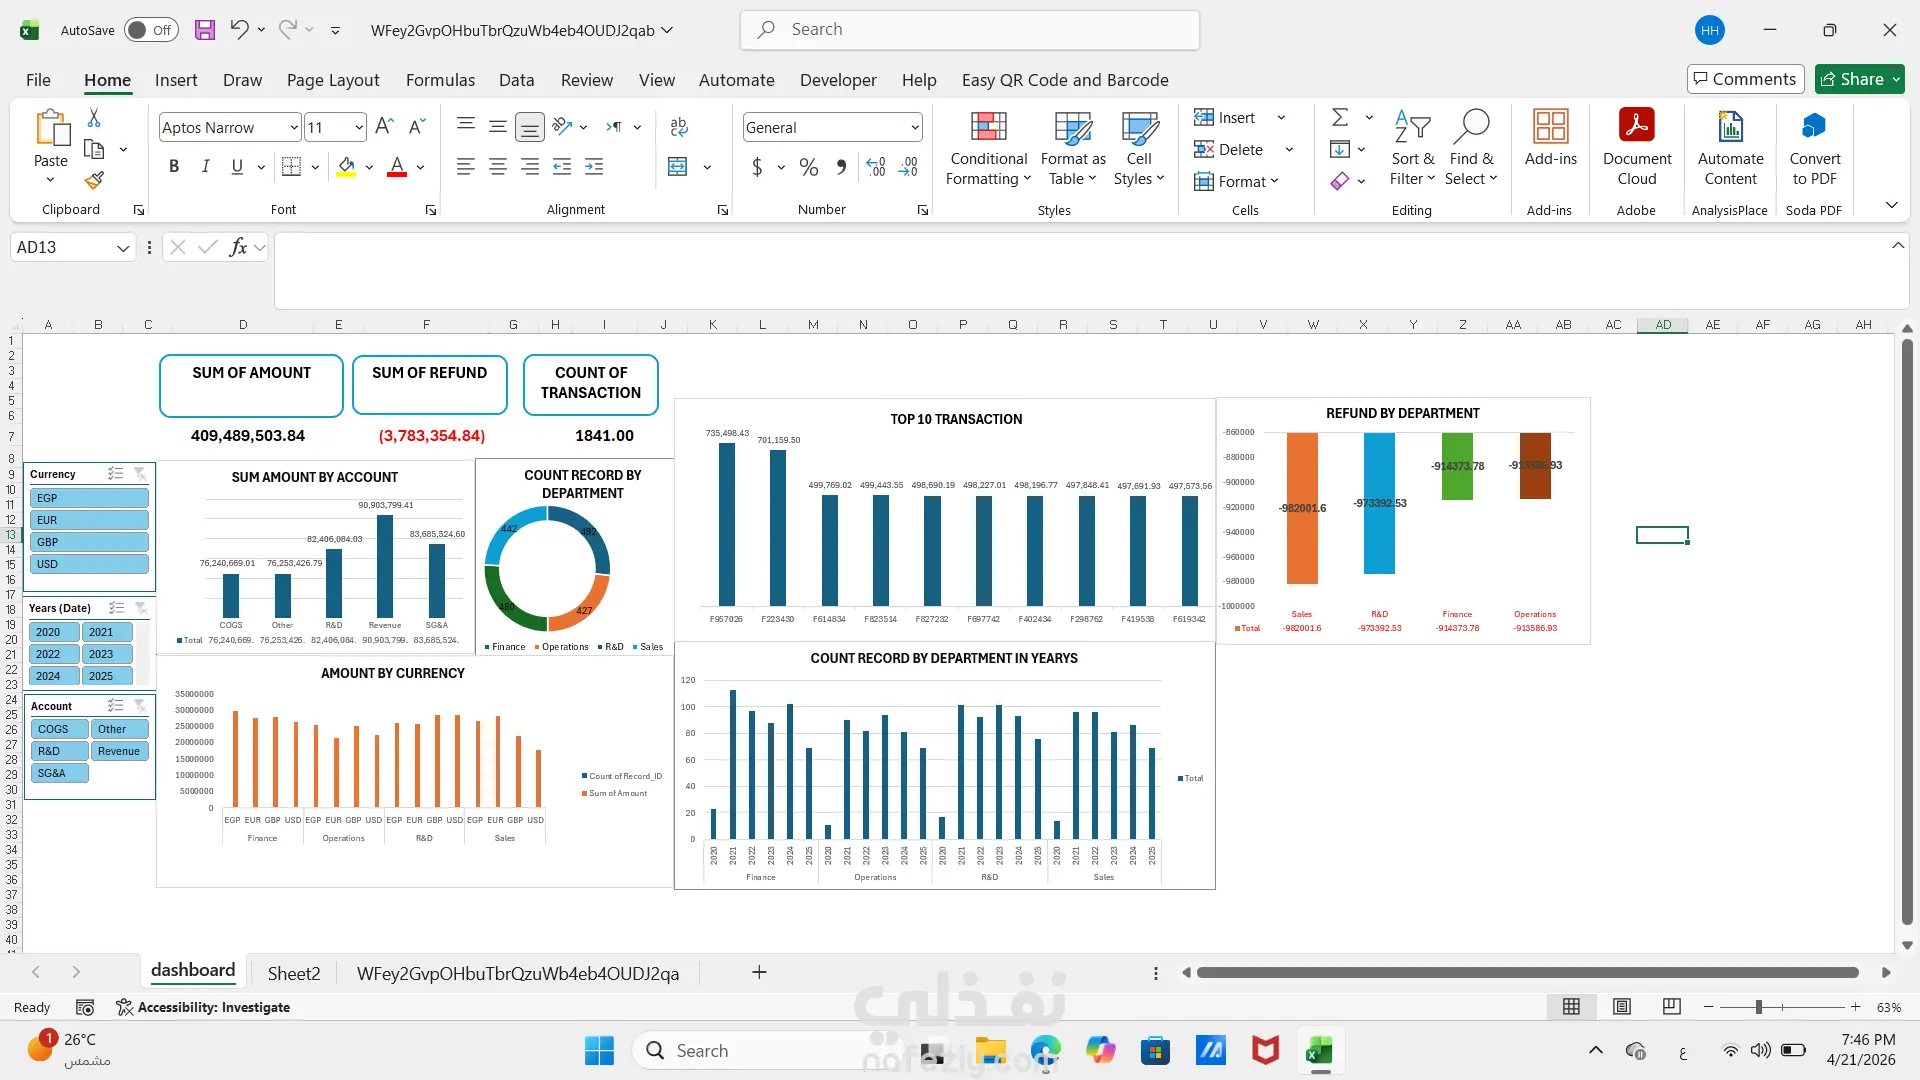The width and height of the screenshot is (1920, 1080).
Task: Click the Windows Start button
Action: [x=599, y=1051]
